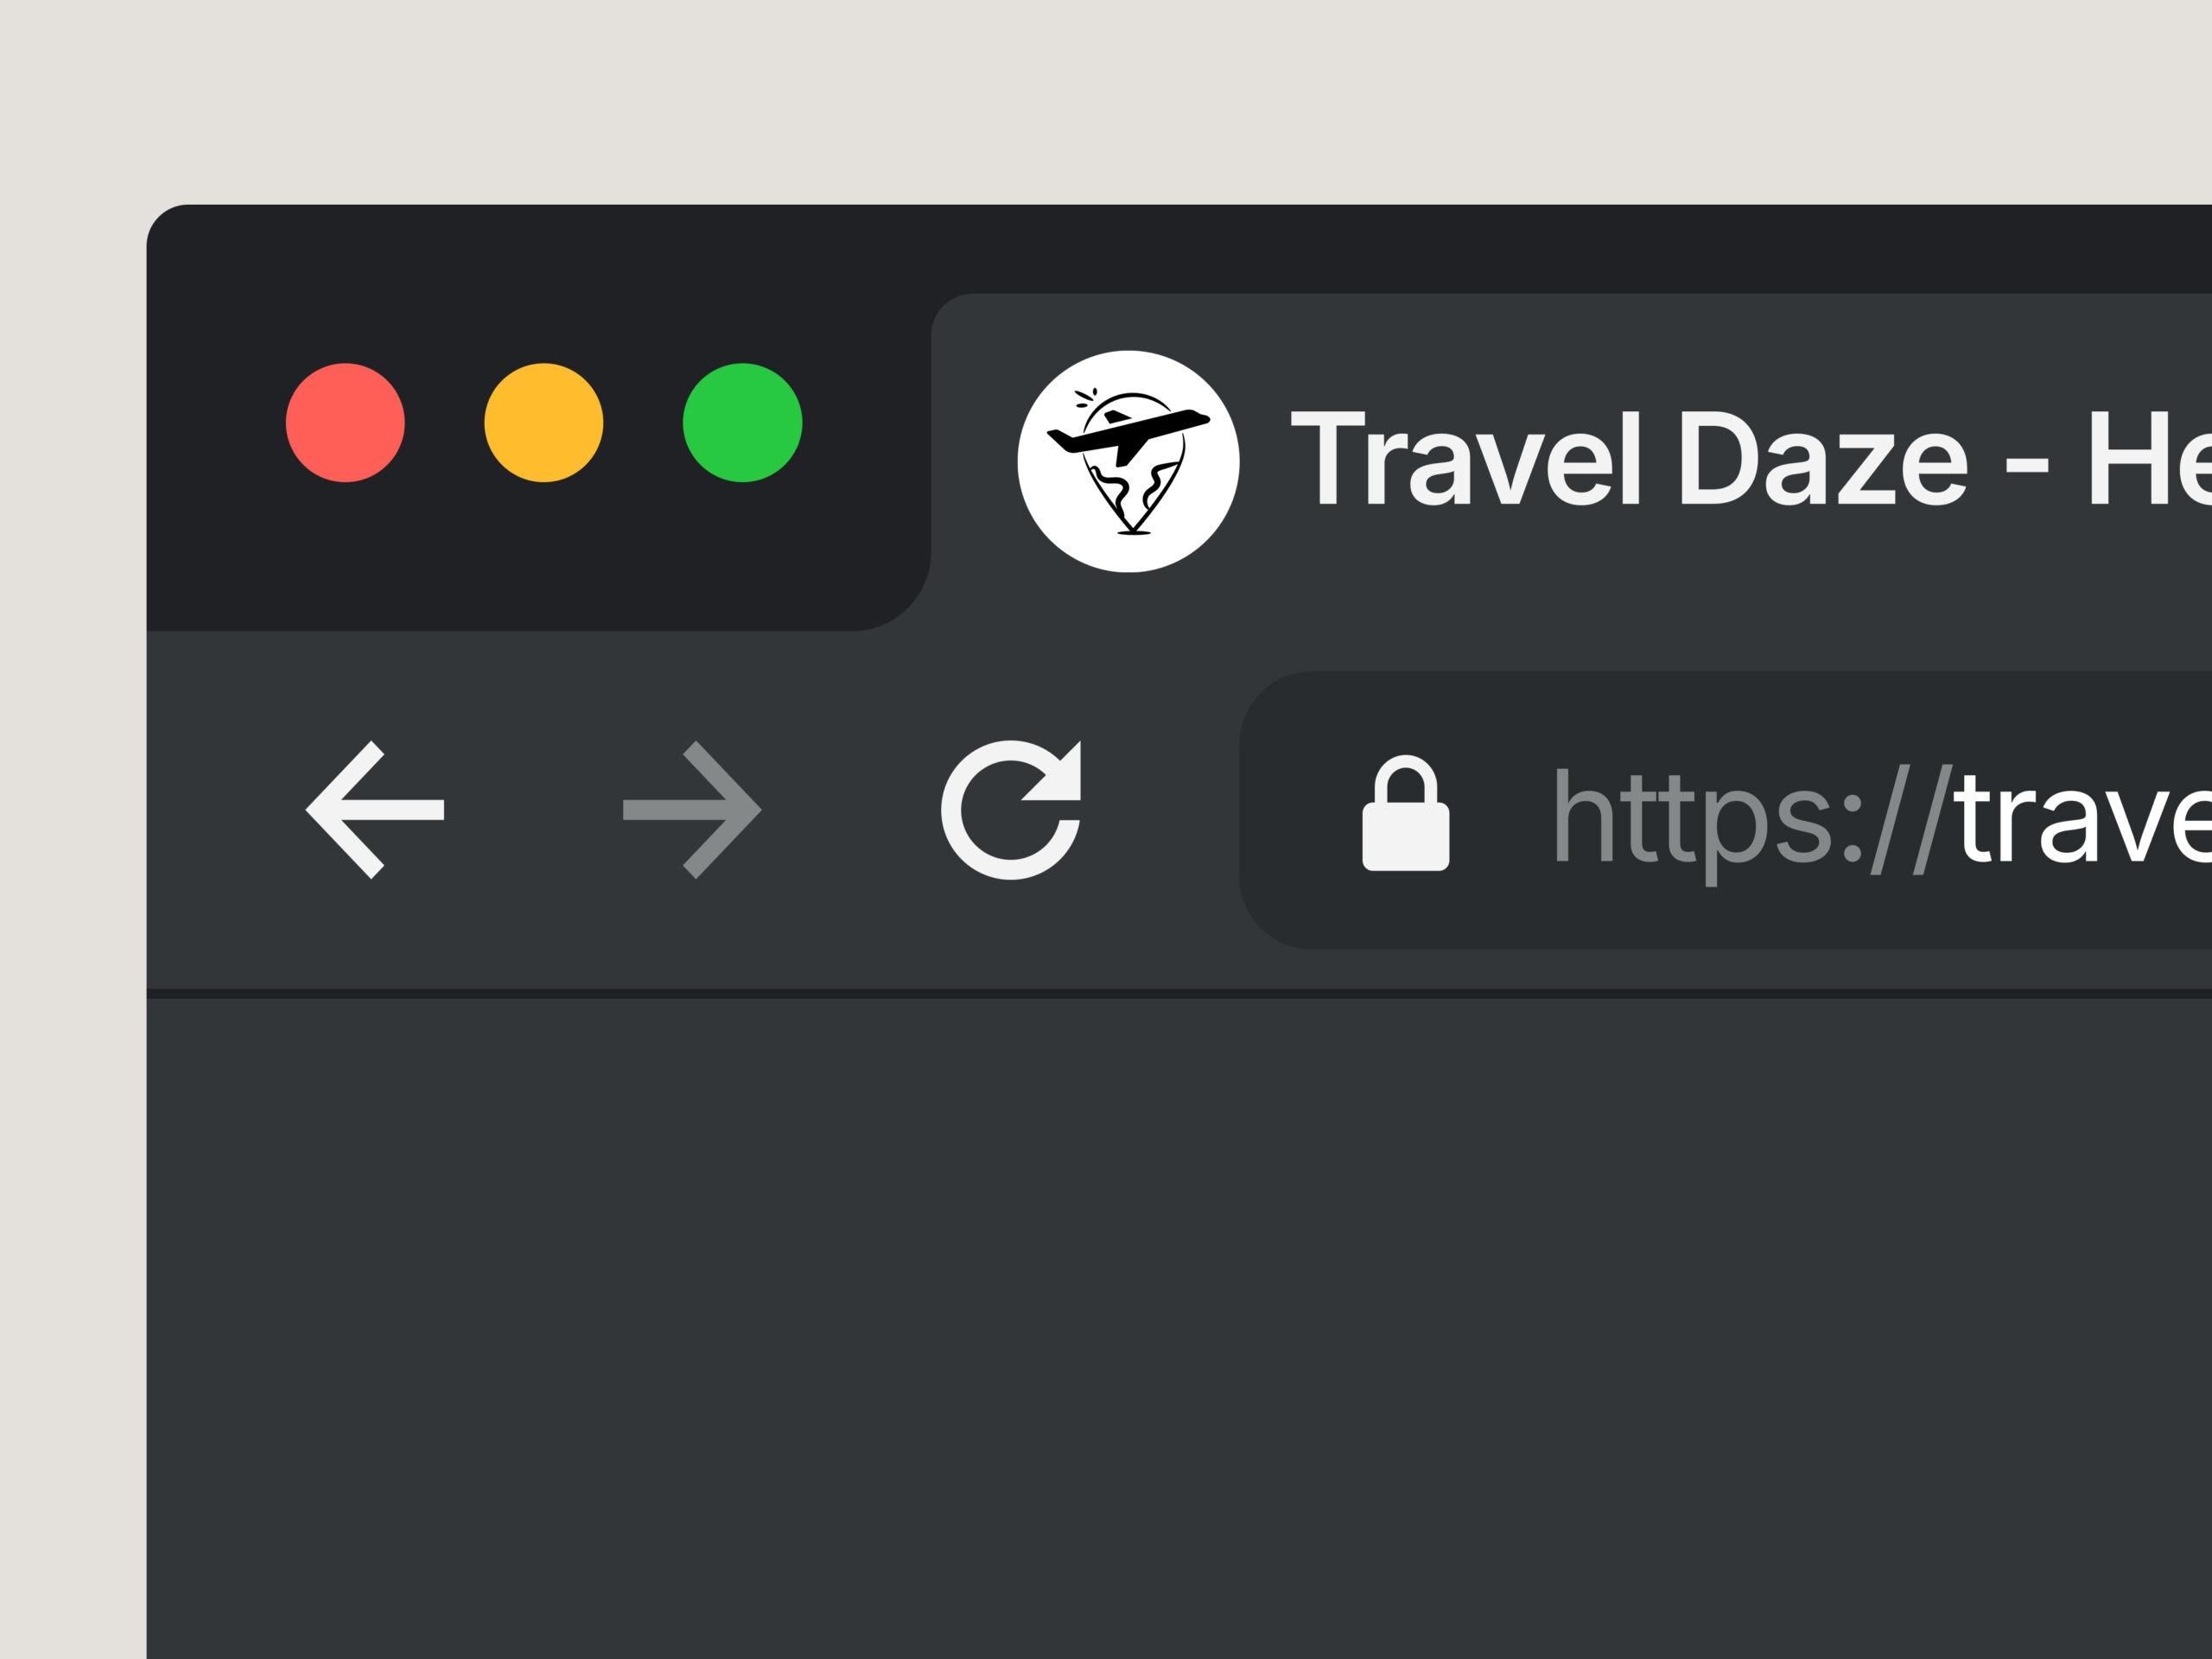Click the toolbar gap between reload and address bar
This screenshot has width=2212, height=1659.
pos(1160,810)
